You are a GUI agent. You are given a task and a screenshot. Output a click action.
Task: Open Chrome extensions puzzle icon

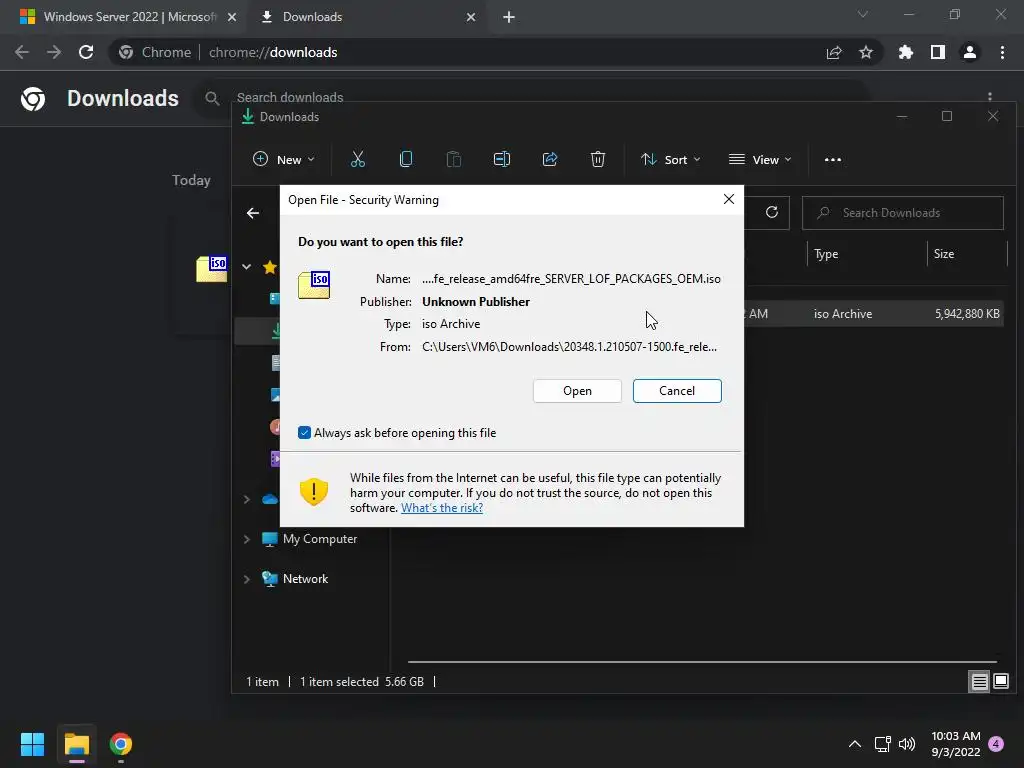pyautogui.click(x=906, y=52)
